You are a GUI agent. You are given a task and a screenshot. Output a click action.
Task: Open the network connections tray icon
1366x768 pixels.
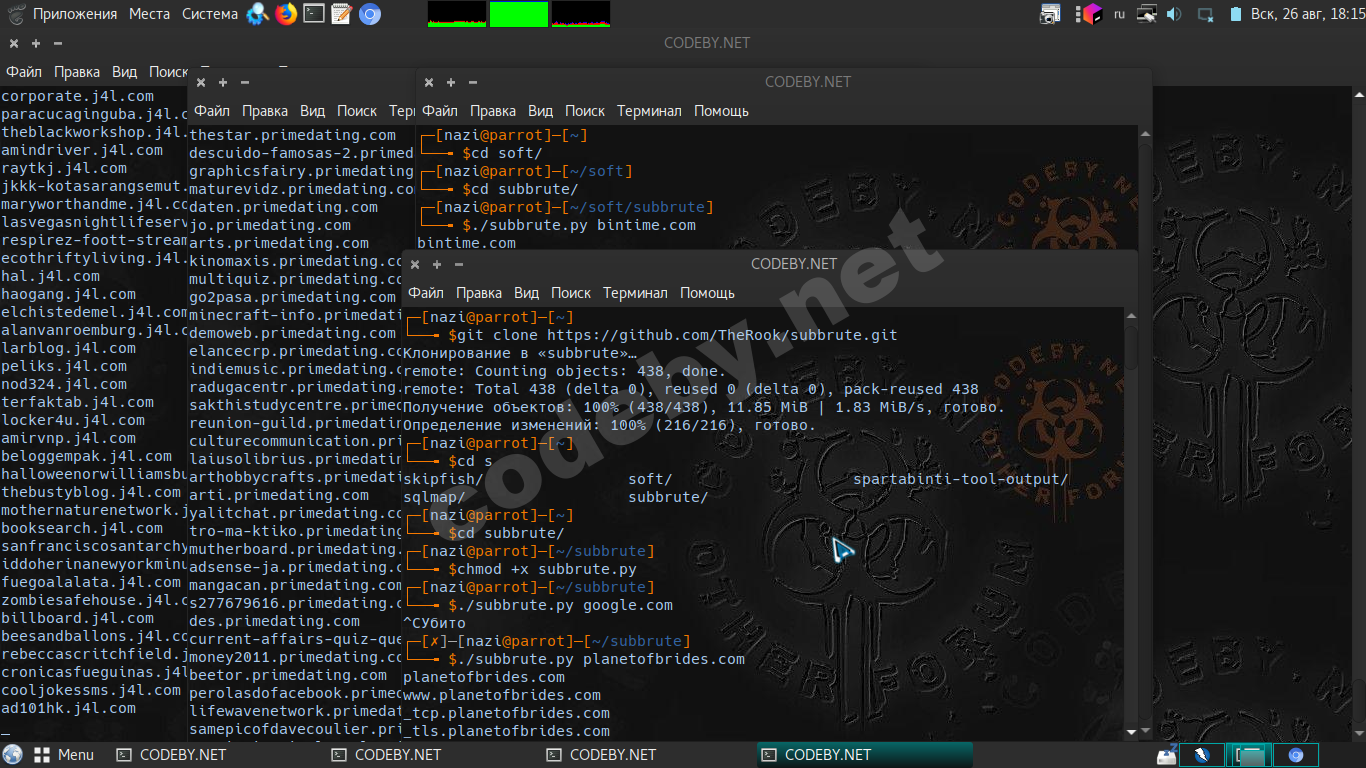[1147, 14]
